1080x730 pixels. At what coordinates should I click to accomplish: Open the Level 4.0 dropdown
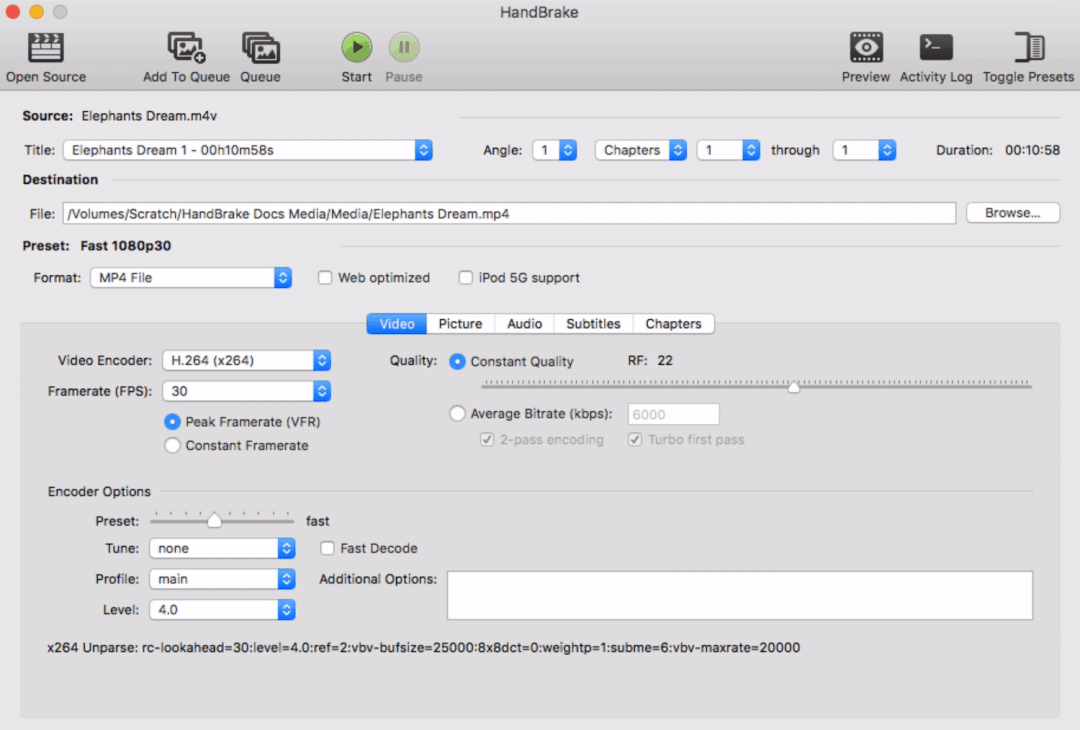[x=222, y=609]
